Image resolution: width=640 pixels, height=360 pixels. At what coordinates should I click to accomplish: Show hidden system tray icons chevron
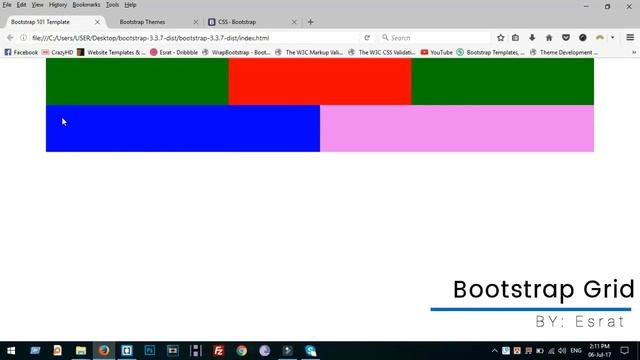tap(494, 351)
